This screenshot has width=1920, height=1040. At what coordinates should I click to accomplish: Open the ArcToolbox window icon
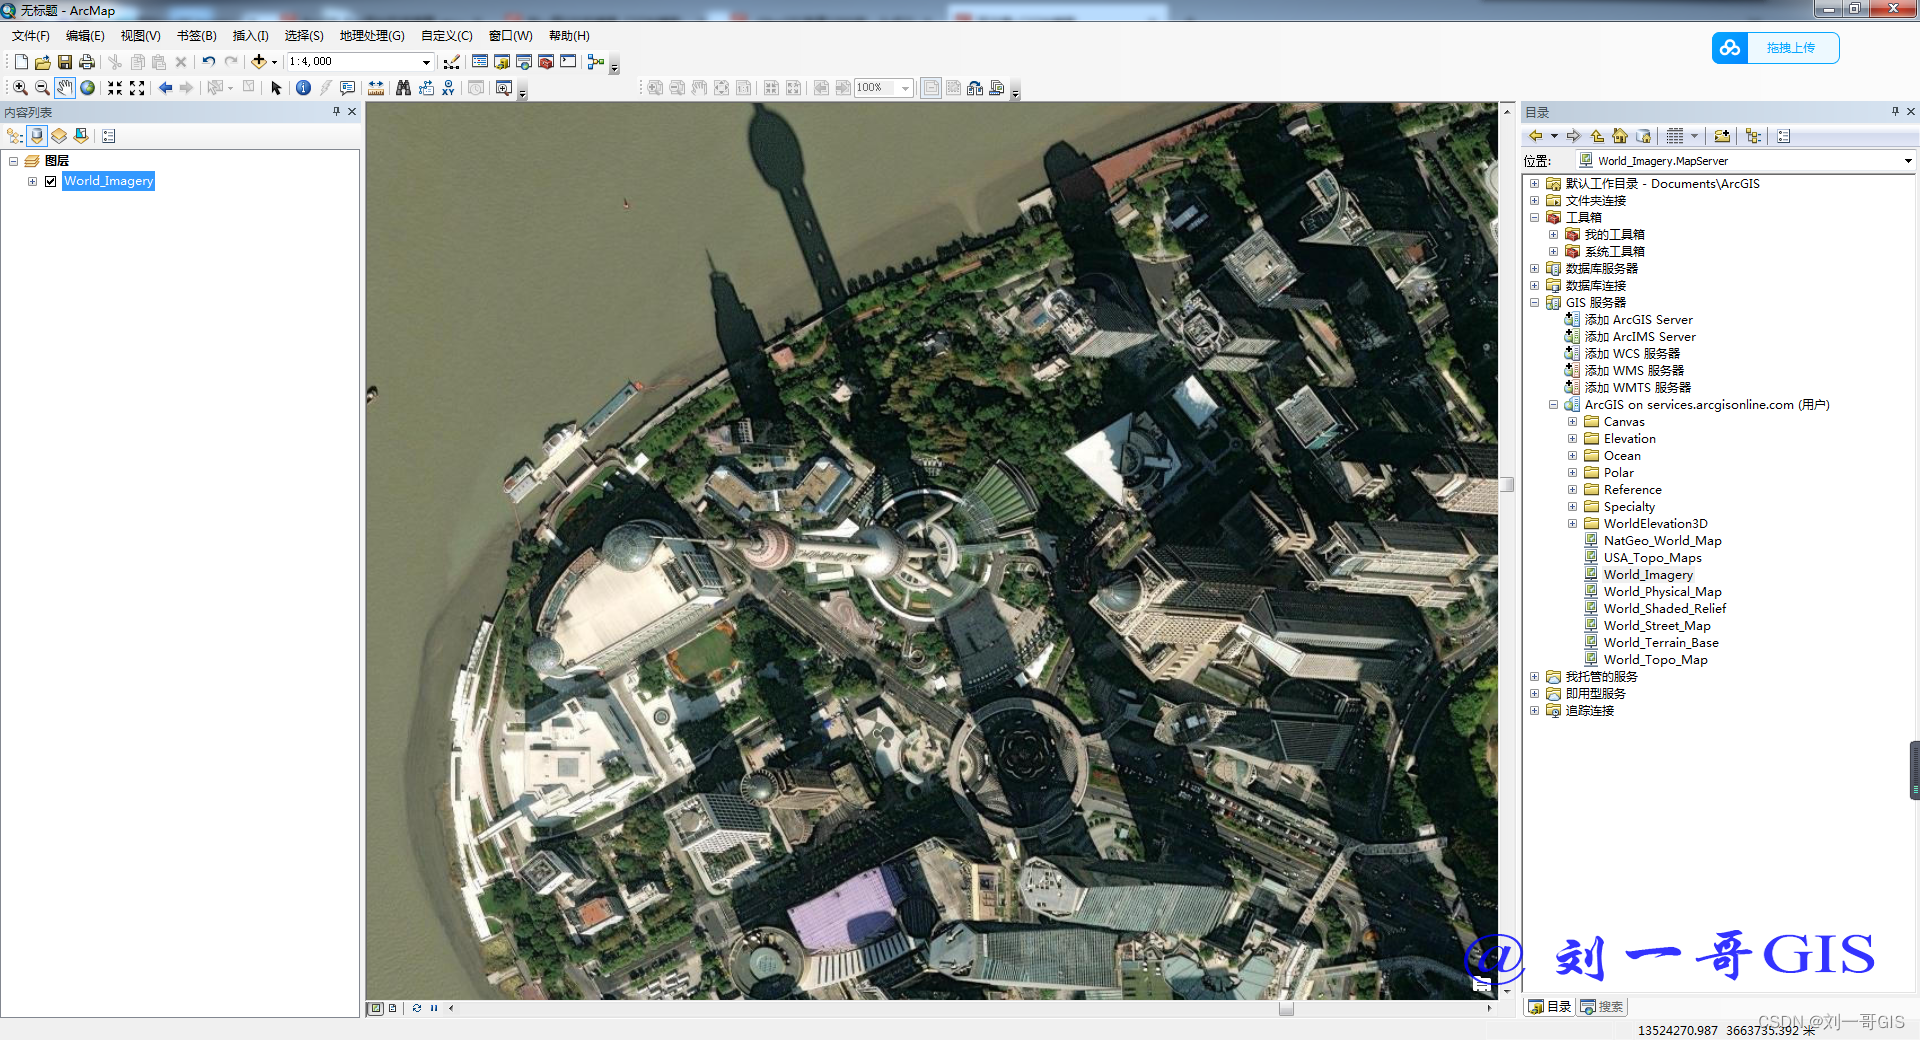coord(546,62)
